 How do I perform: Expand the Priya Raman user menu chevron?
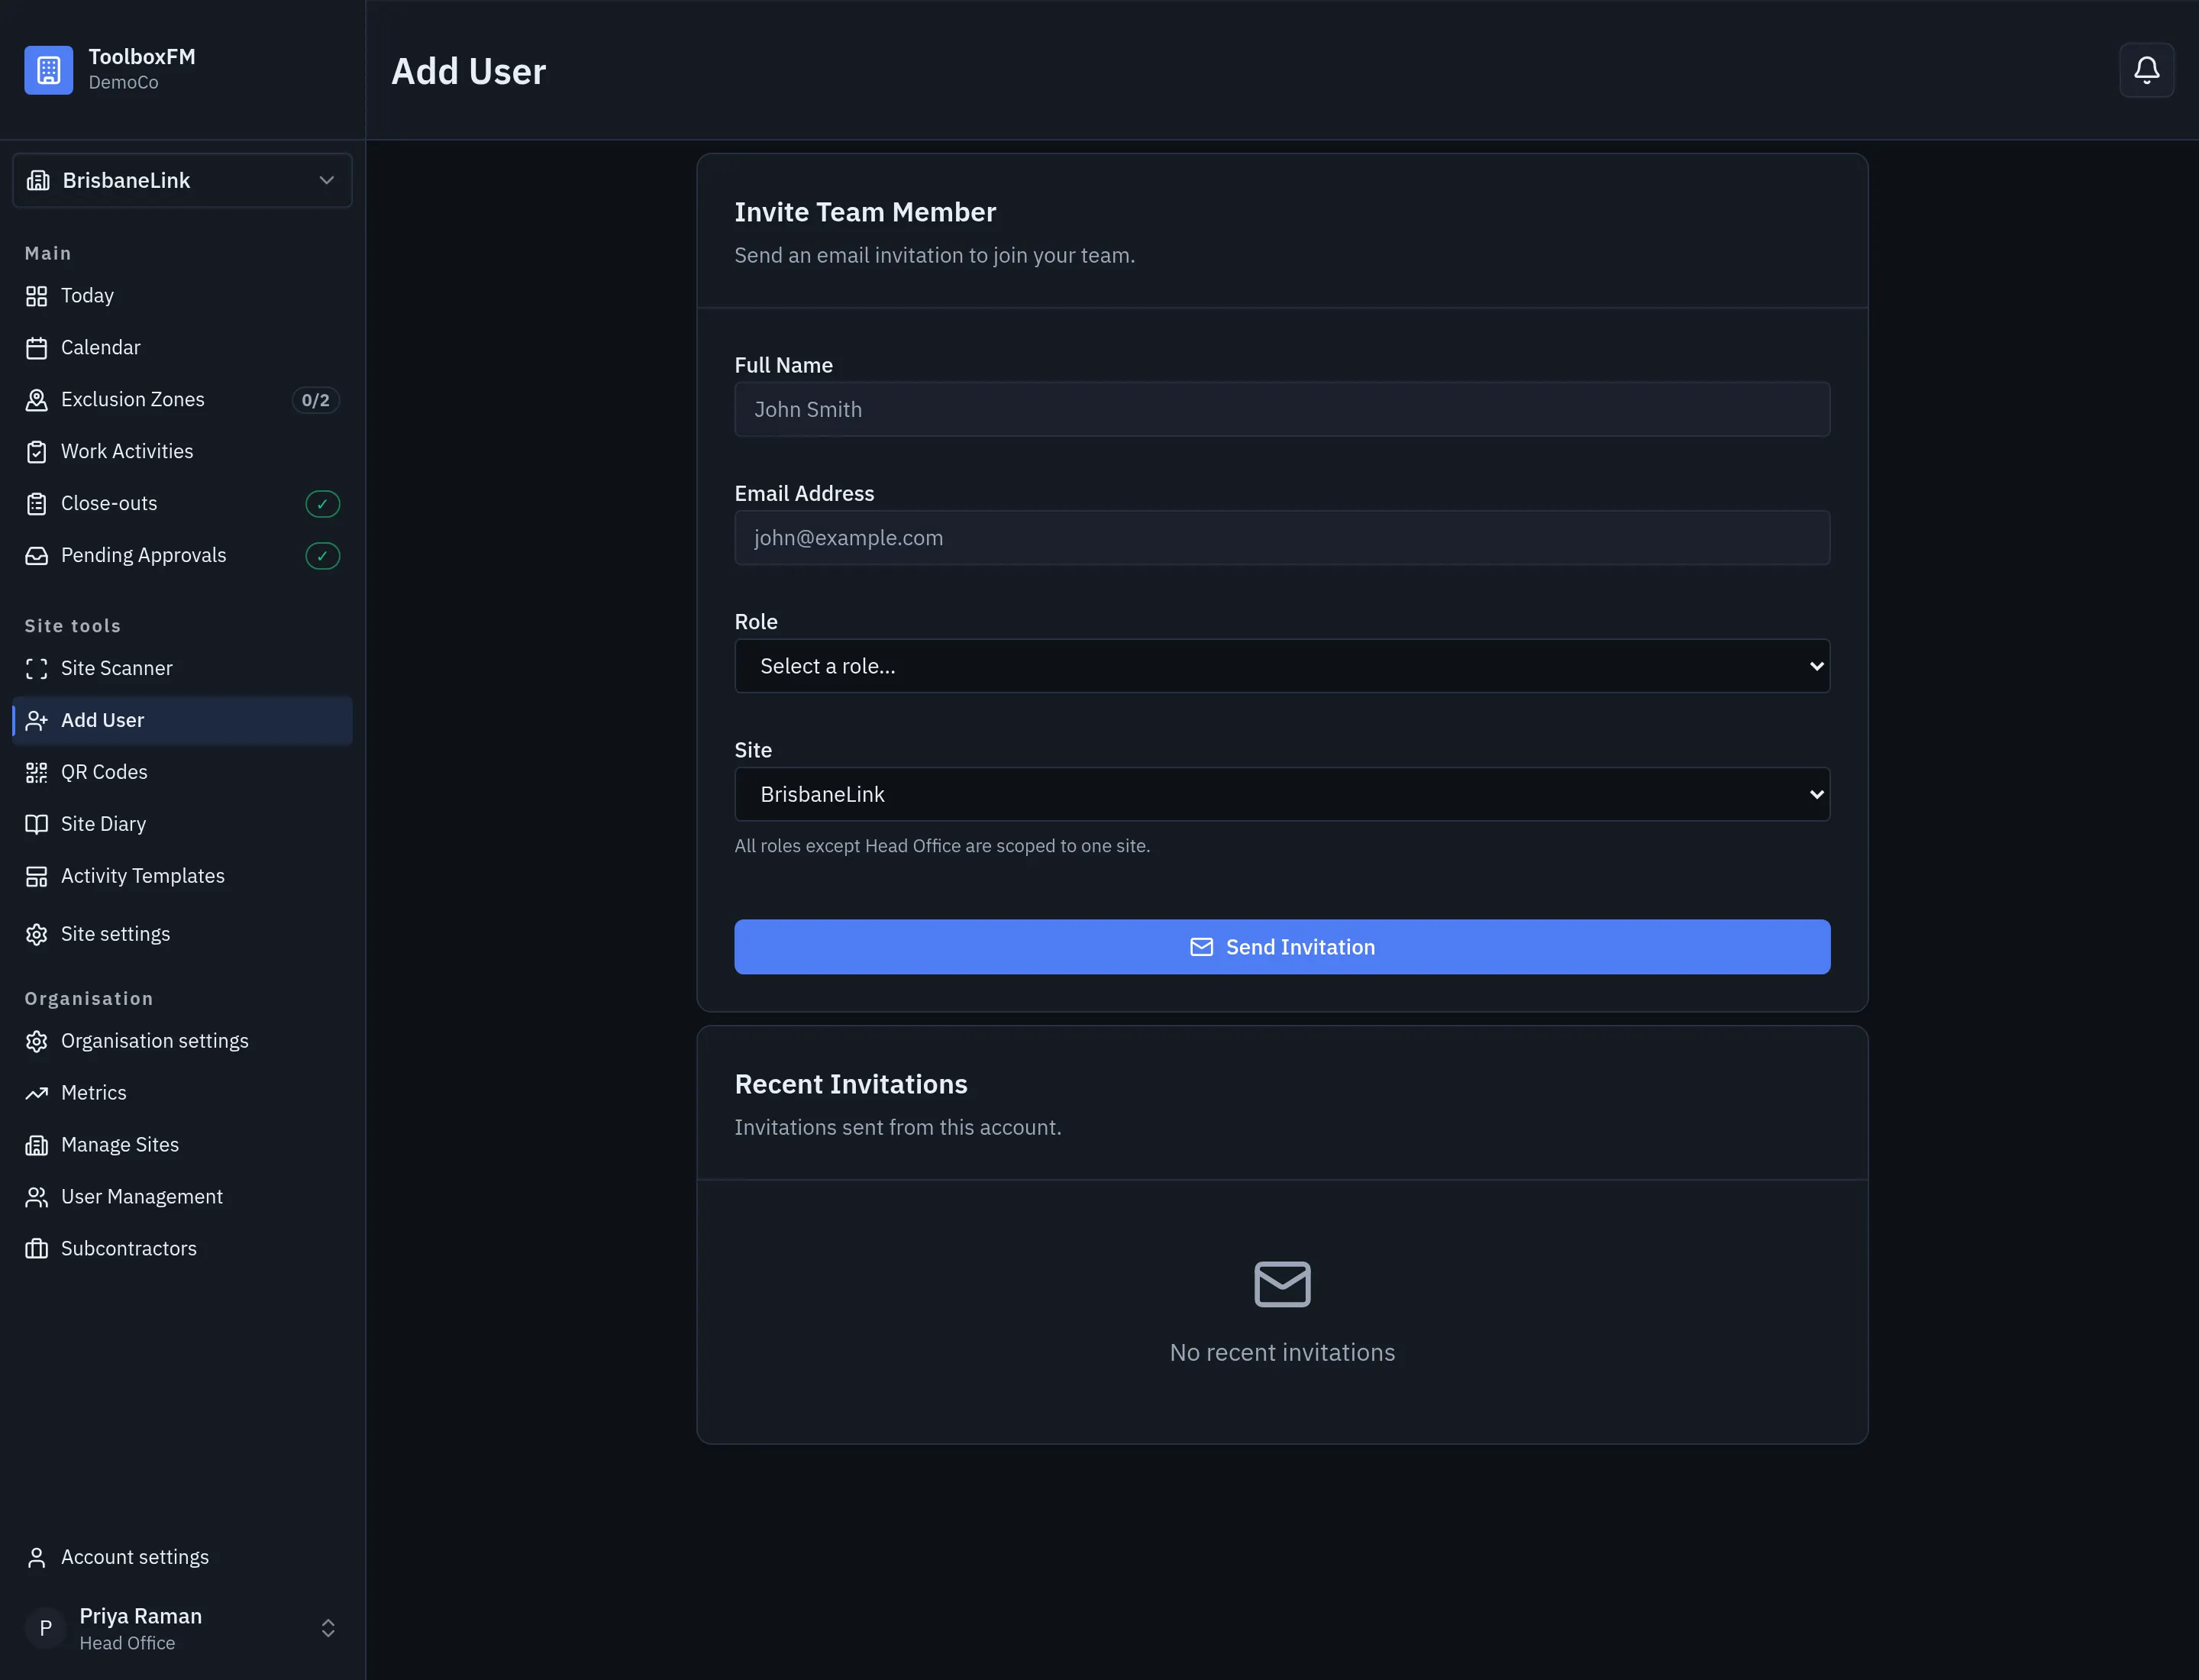pos(328,1629)
